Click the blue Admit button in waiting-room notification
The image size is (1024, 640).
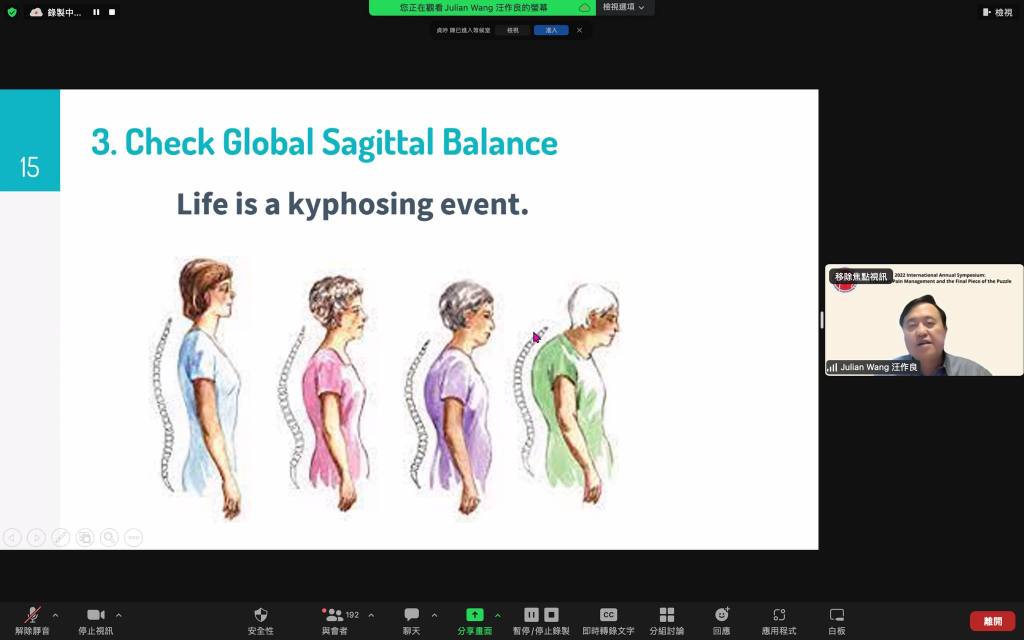tap(550, 30)
